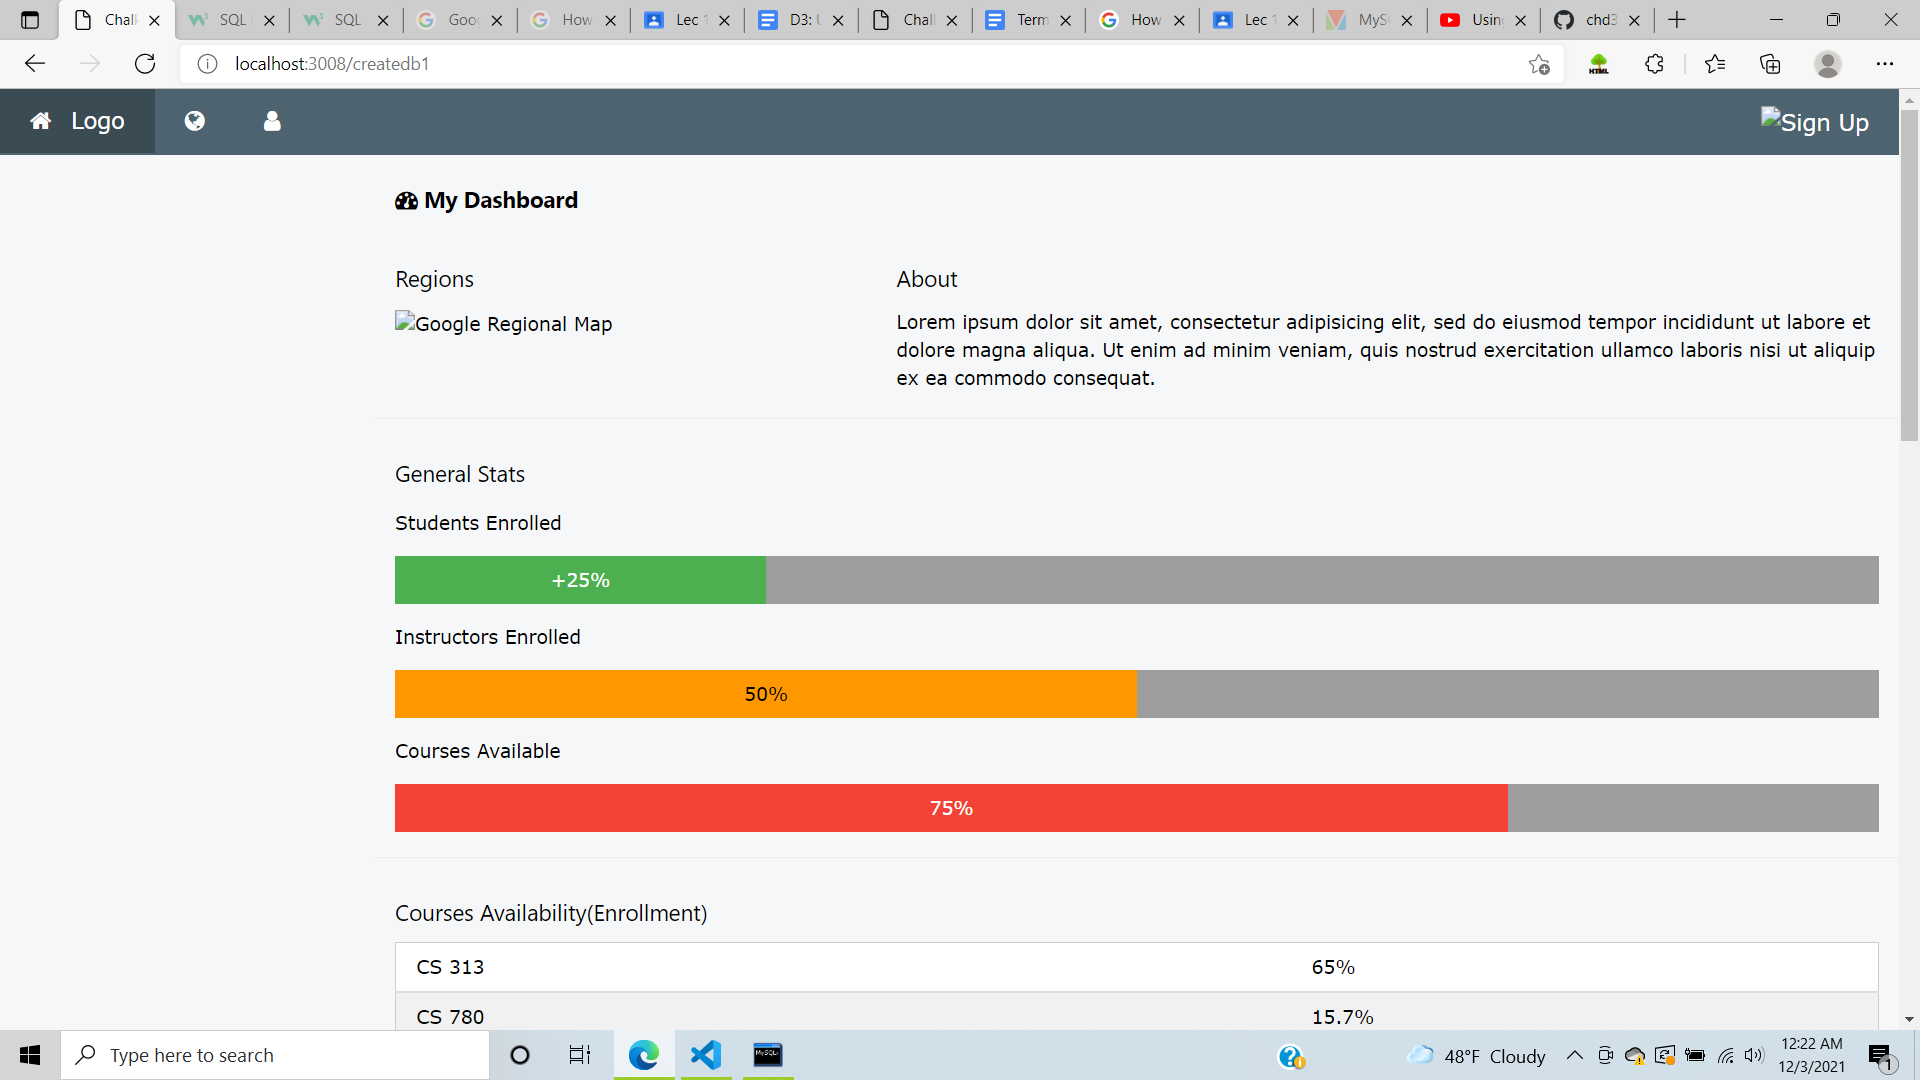This screenshot has width=1920, height=1080.
Task: Open the hidden icons tray in the taskbar
Action: (1574, 1055)
